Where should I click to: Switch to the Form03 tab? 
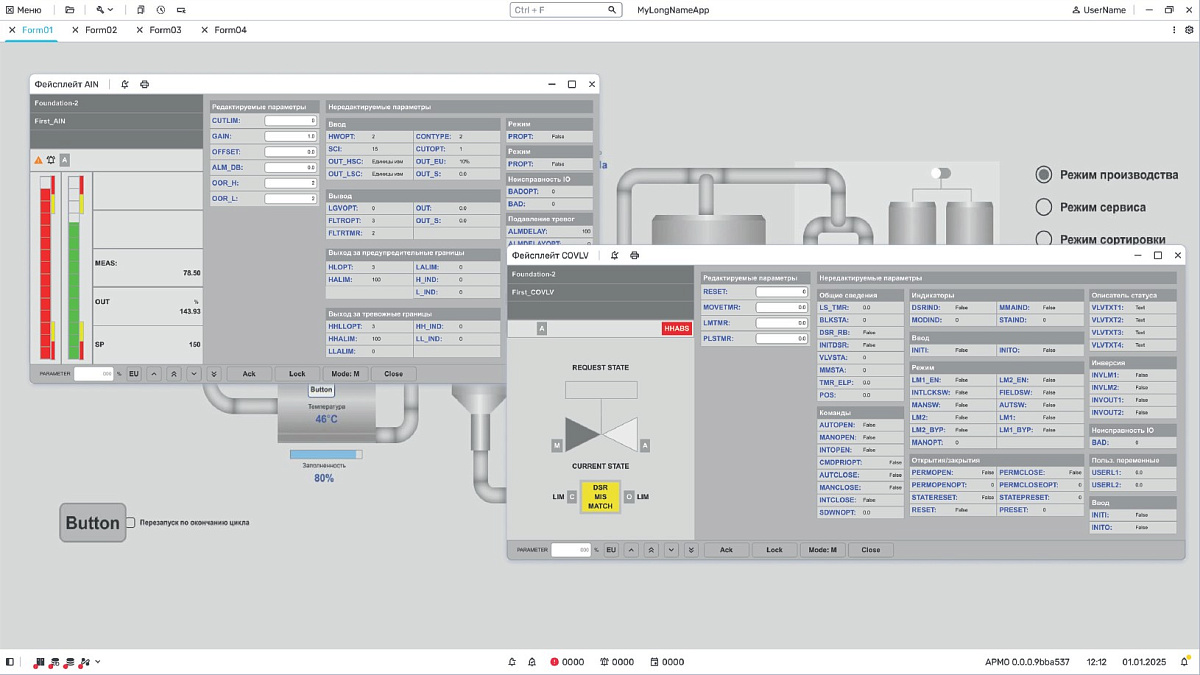pyautogui.click(x=165, y=30)
